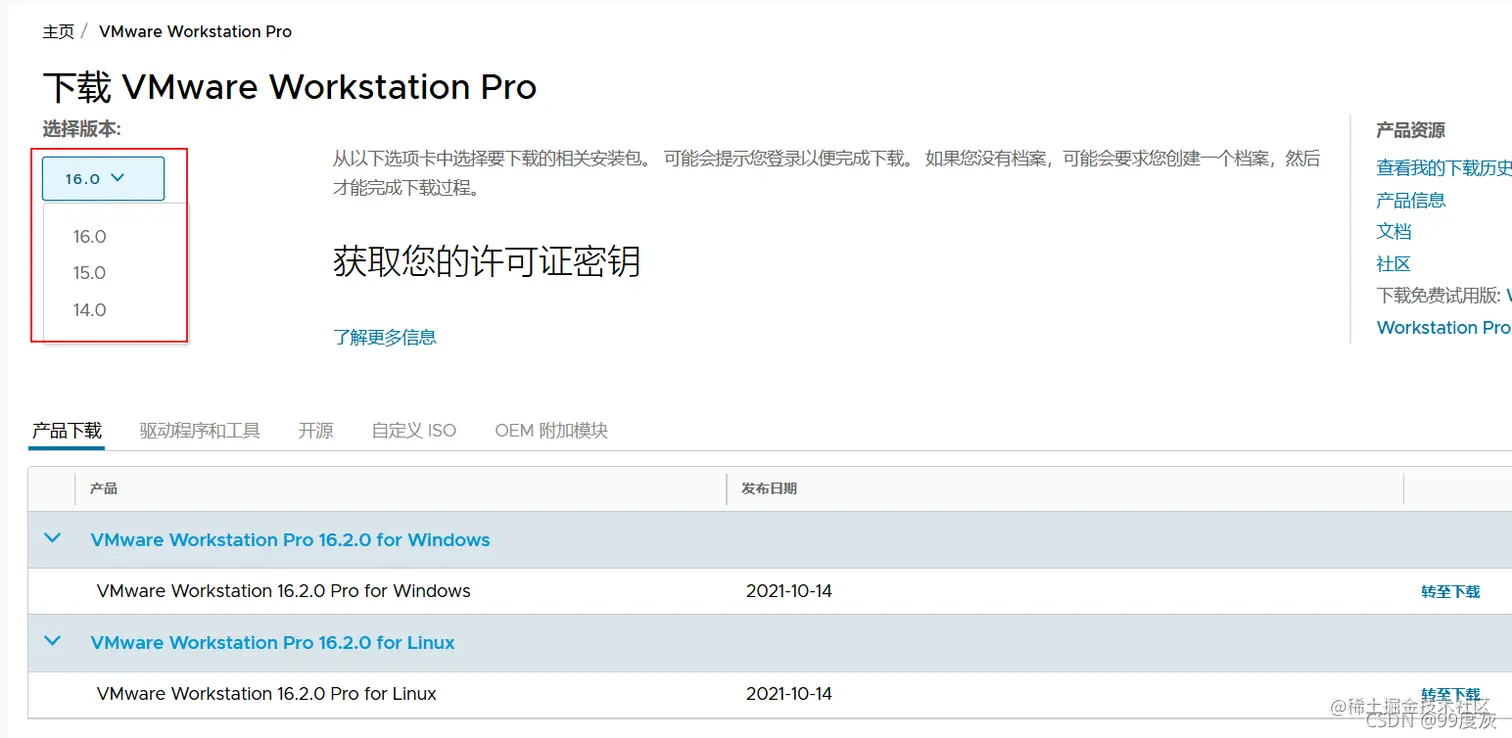This screenshot has height=738, width=1512.
Task: Click the Linux release date 2021-10-14
Action: click(x=789, y=694)
